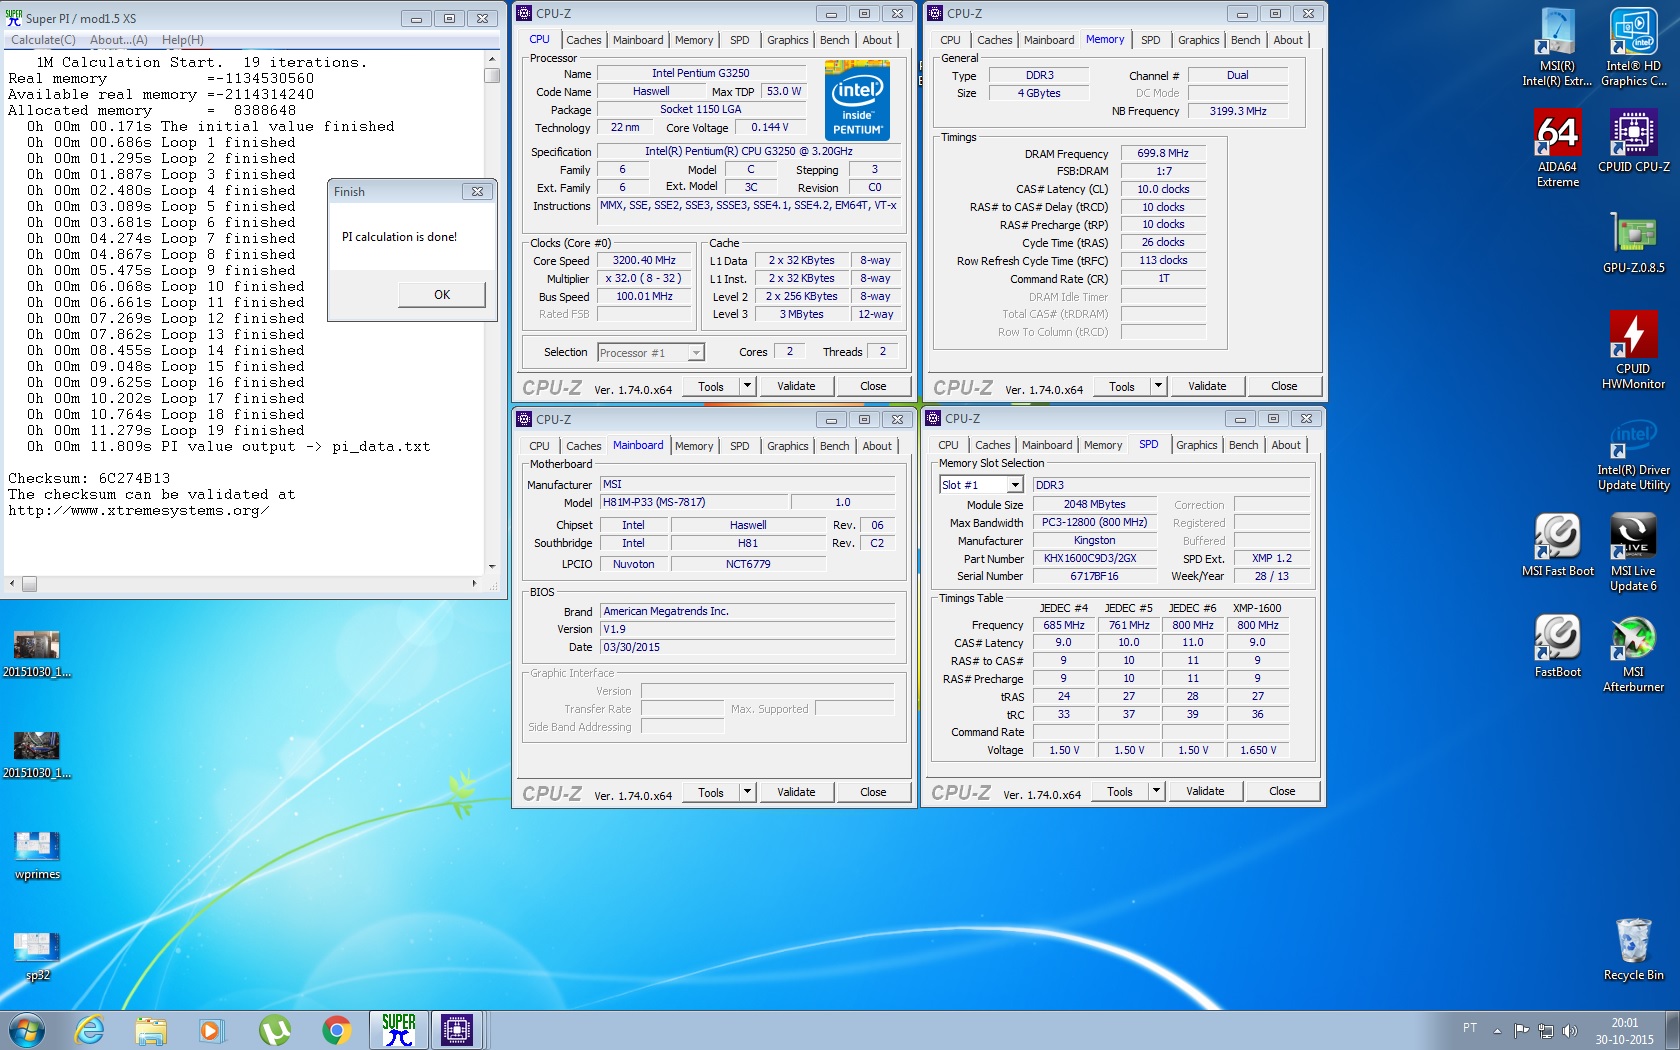The height and width of the screenshot is (1050, 1680).
Task: Click Validate in CPU tab window
Action: (x=796, y=386)
